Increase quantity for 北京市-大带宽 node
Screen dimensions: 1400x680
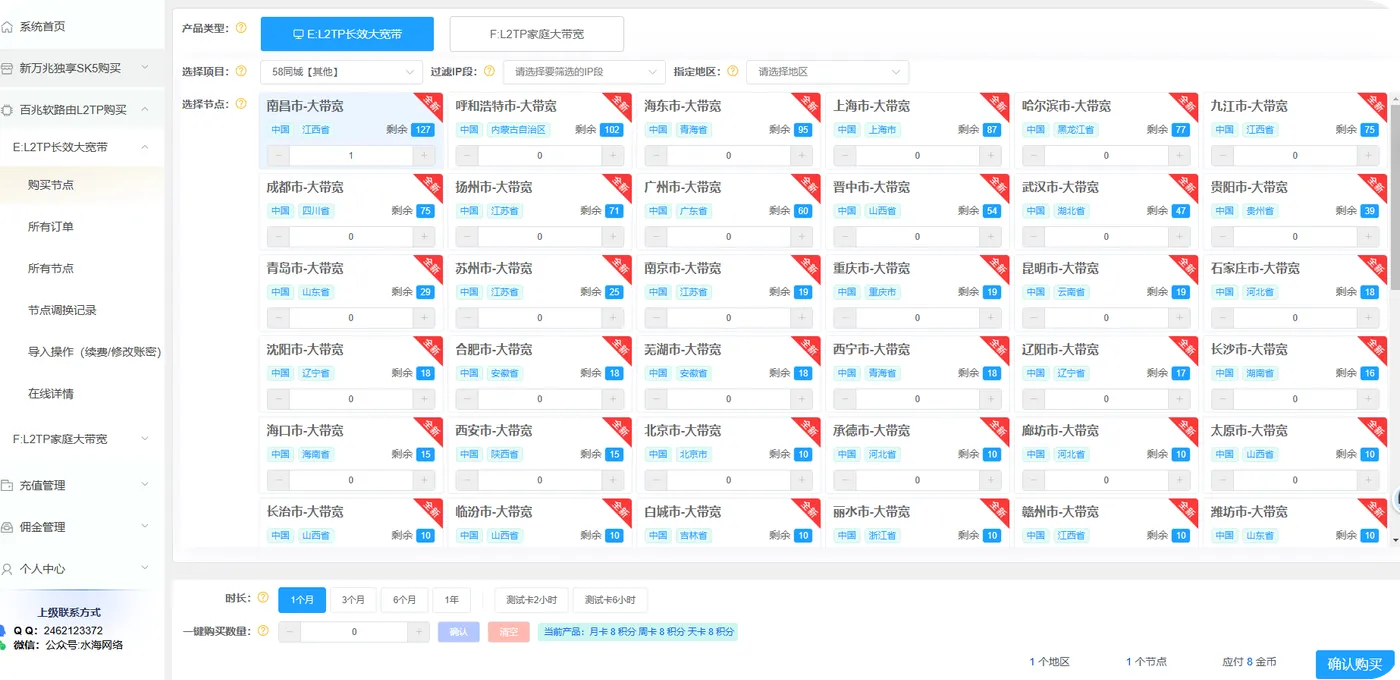802,480
